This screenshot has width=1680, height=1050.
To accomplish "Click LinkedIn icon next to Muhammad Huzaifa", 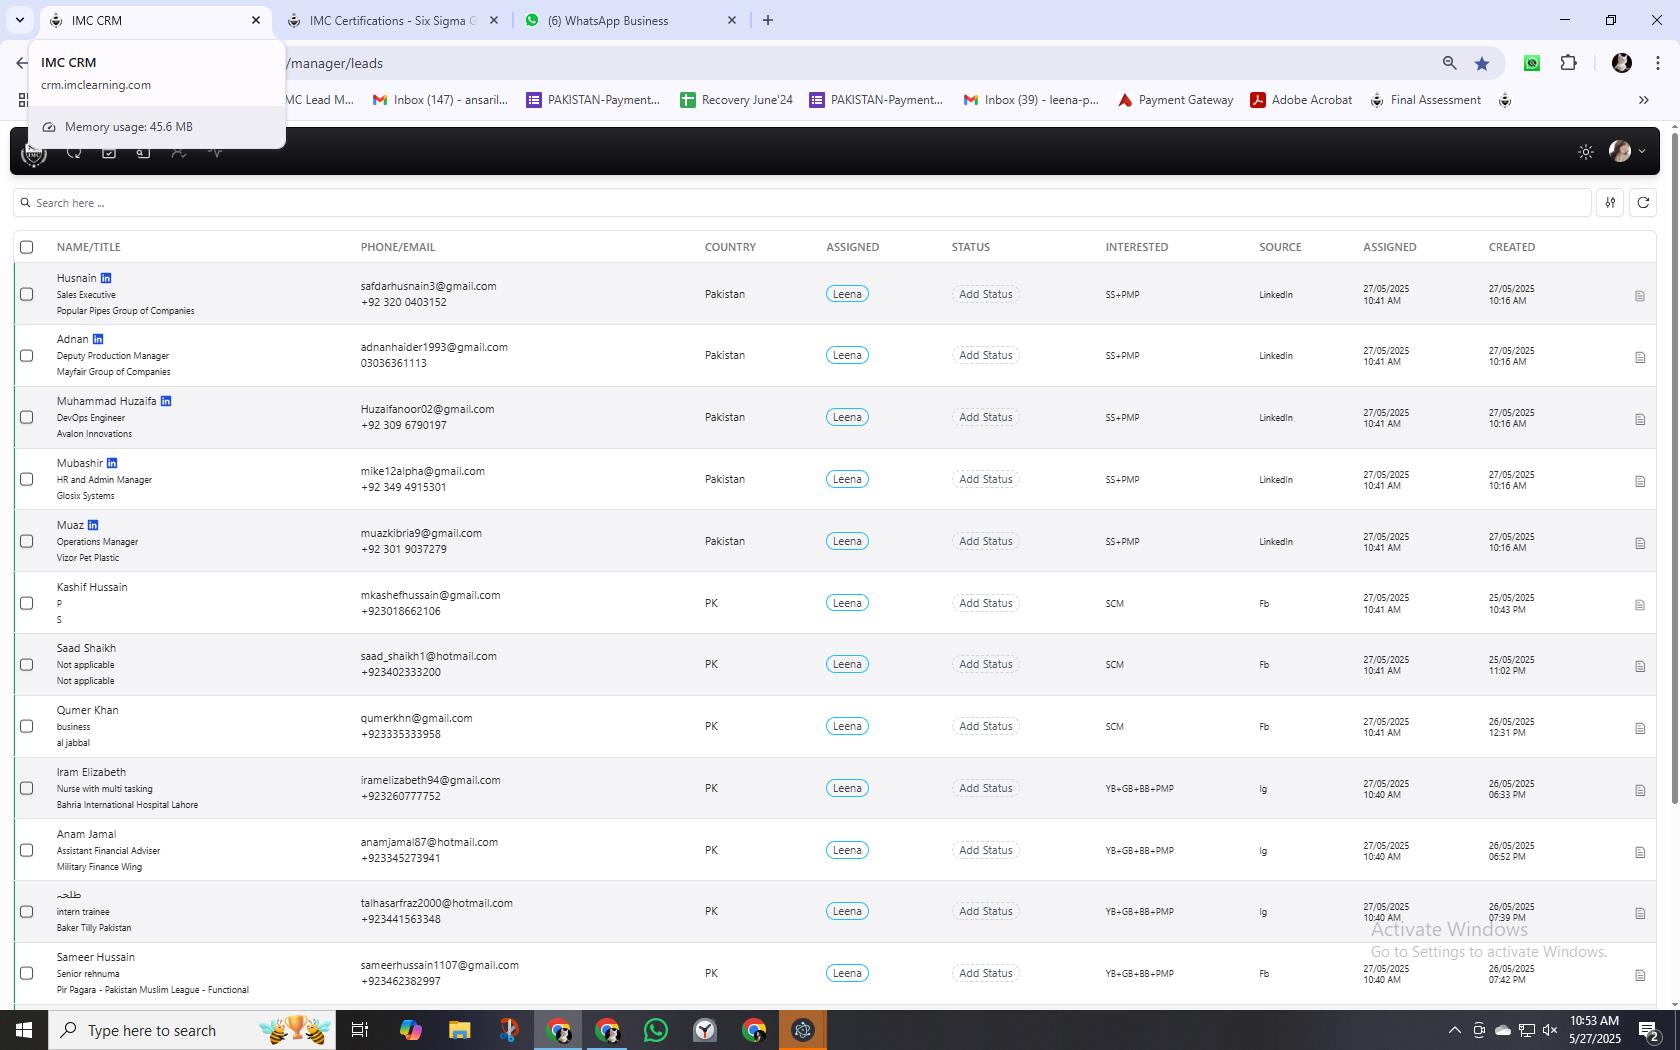I will pos(166,401).
